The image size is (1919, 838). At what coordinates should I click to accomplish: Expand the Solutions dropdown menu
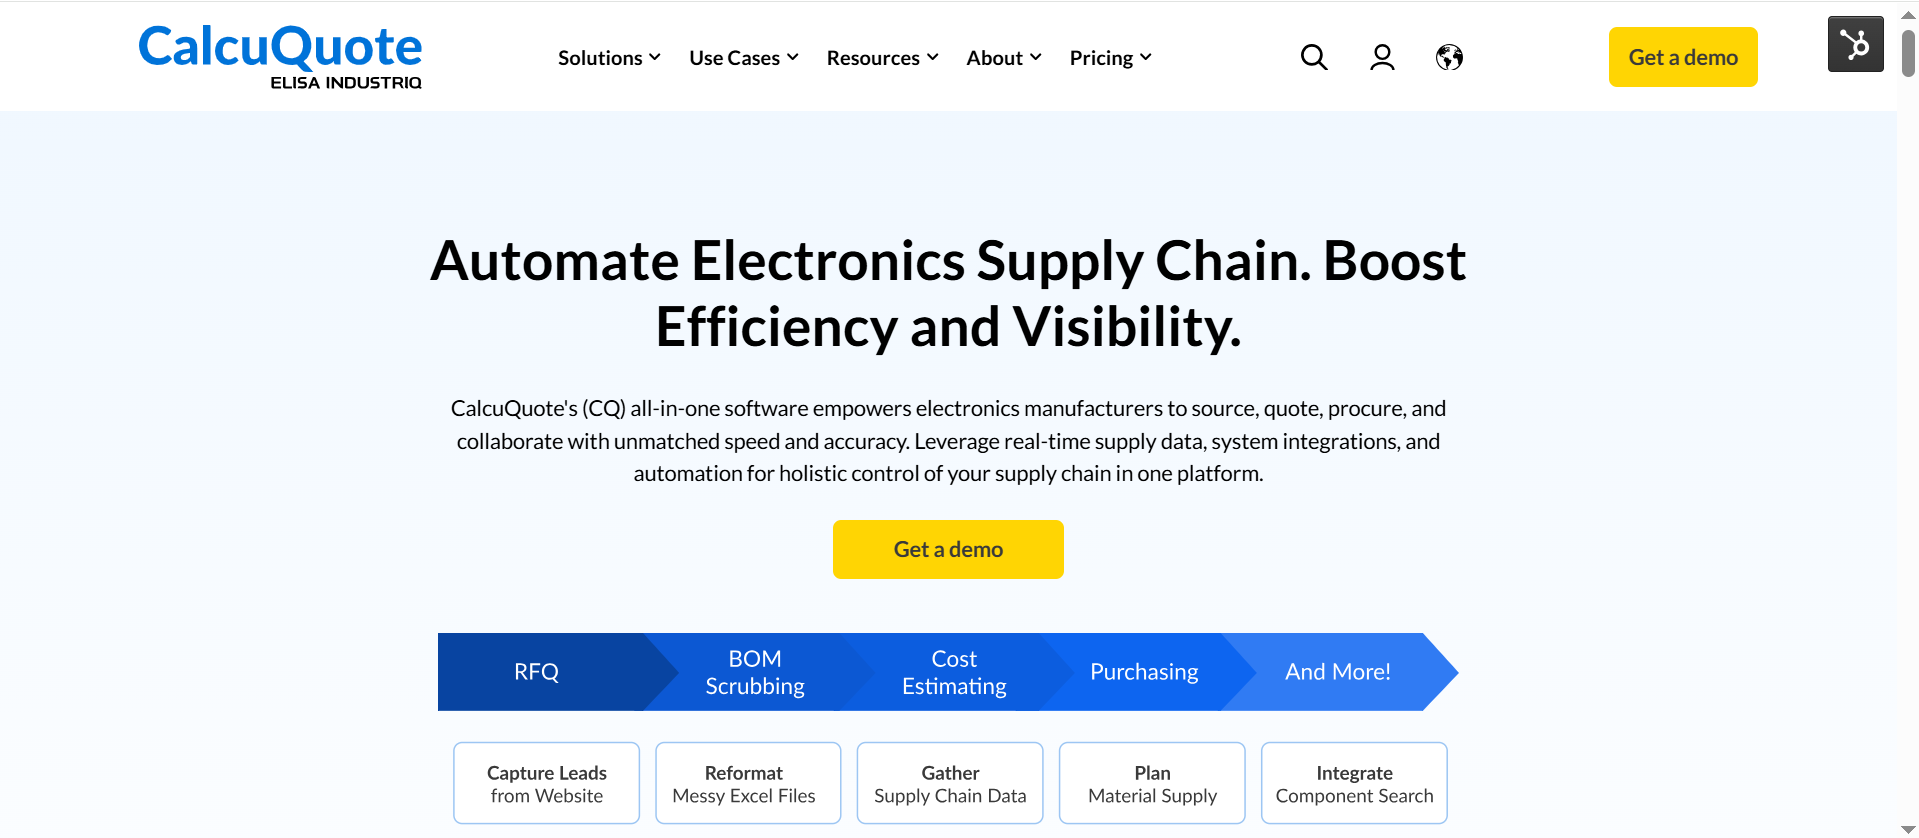[609, 58]
